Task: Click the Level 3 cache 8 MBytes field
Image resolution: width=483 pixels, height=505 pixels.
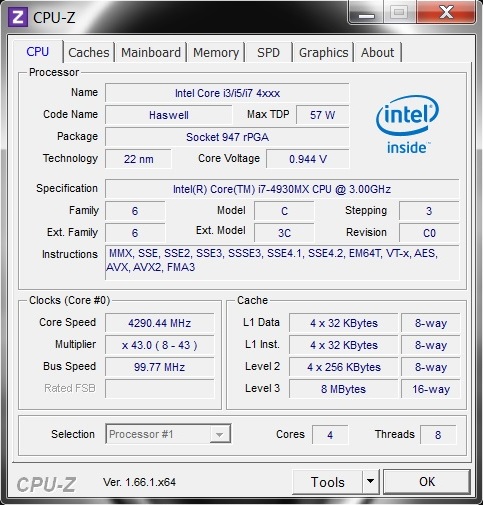Action: pyautogui.click(x=343, y=389)
